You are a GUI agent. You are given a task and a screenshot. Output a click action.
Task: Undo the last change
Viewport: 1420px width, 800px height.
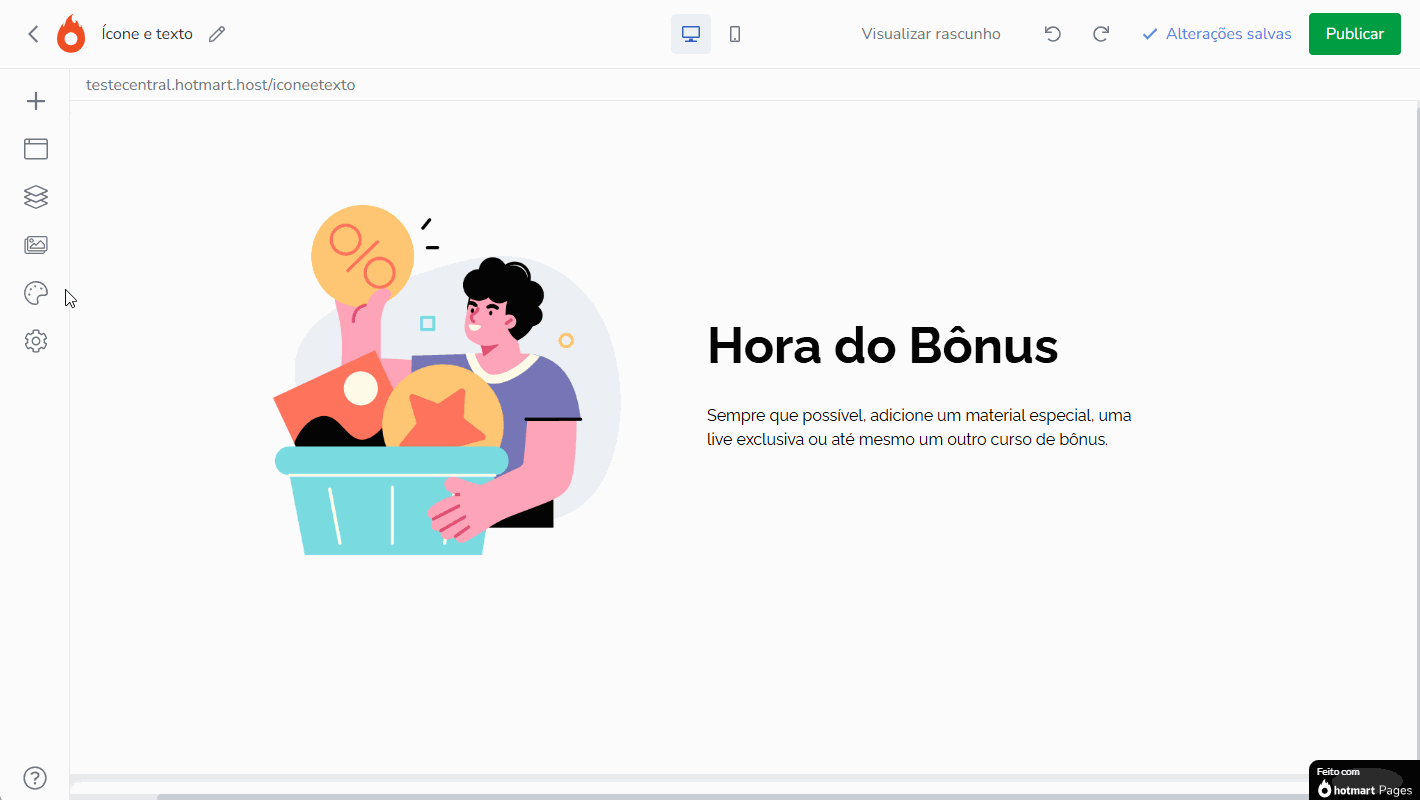[1052, 33]
